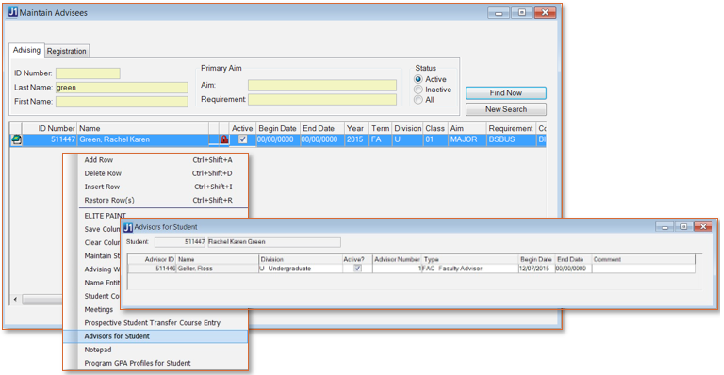Viewport: 724px width, 375px height.
Task: Click the green row icon beside ID 511447
Action: pyautogui.click(x=16, y=140)
